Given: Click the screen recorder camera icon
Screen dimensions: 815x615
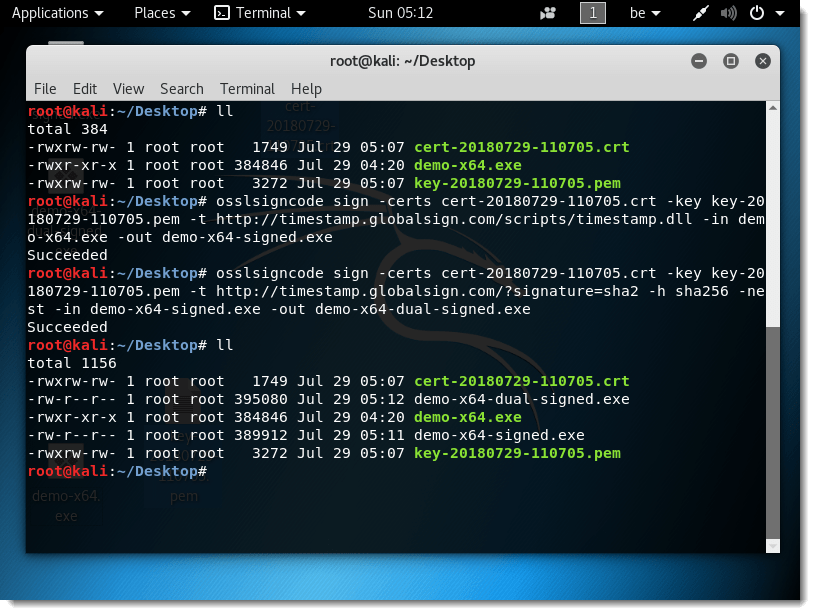Looking at the screenshot, I should click(548, 13).
